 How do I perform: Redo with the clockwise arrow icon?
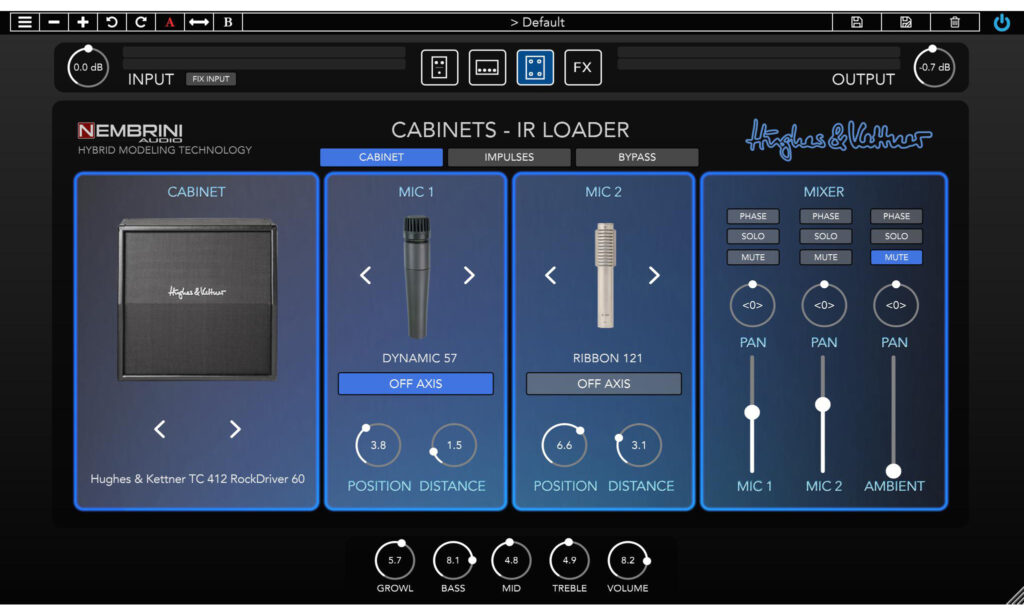click(x=140, y=22)
